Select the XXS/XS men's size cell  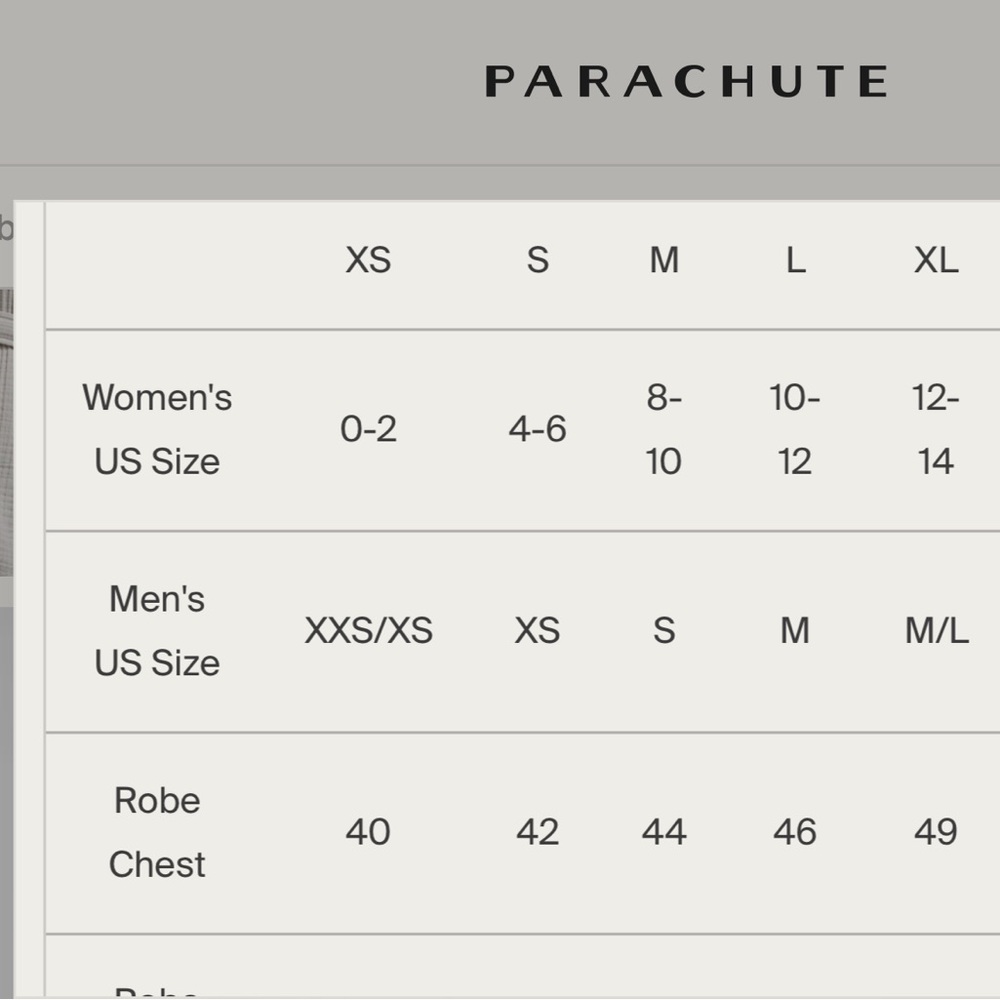(368, 631)
